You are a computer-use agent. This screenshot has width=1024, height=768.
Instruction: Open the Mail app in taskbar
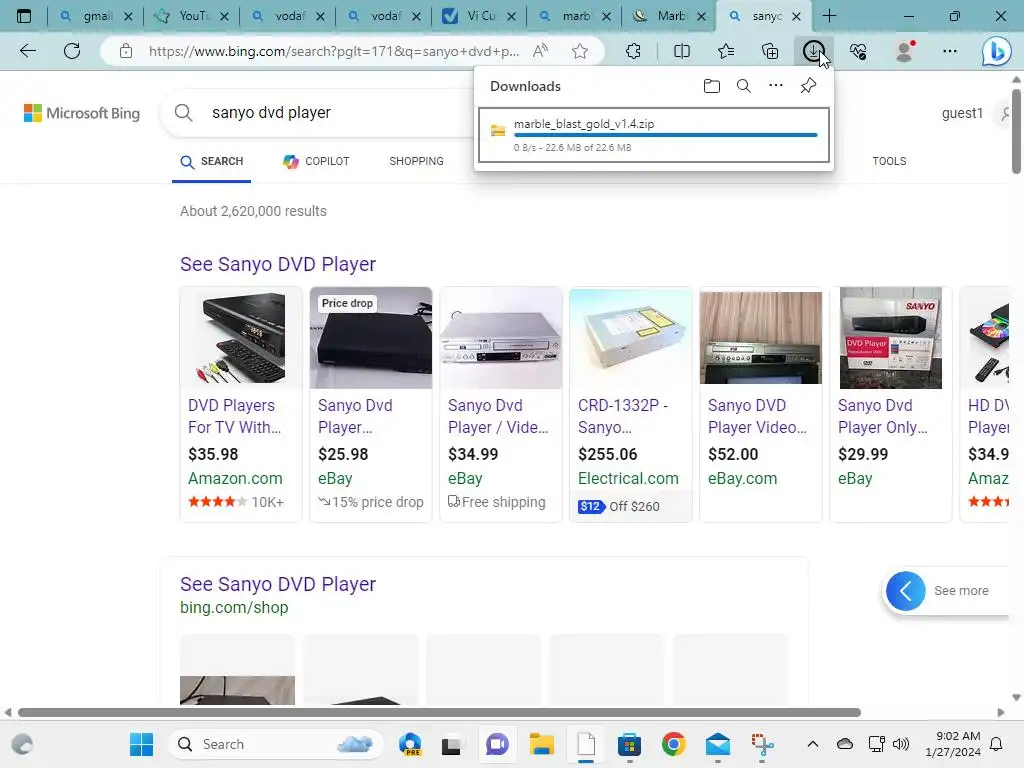coord(718,744)
